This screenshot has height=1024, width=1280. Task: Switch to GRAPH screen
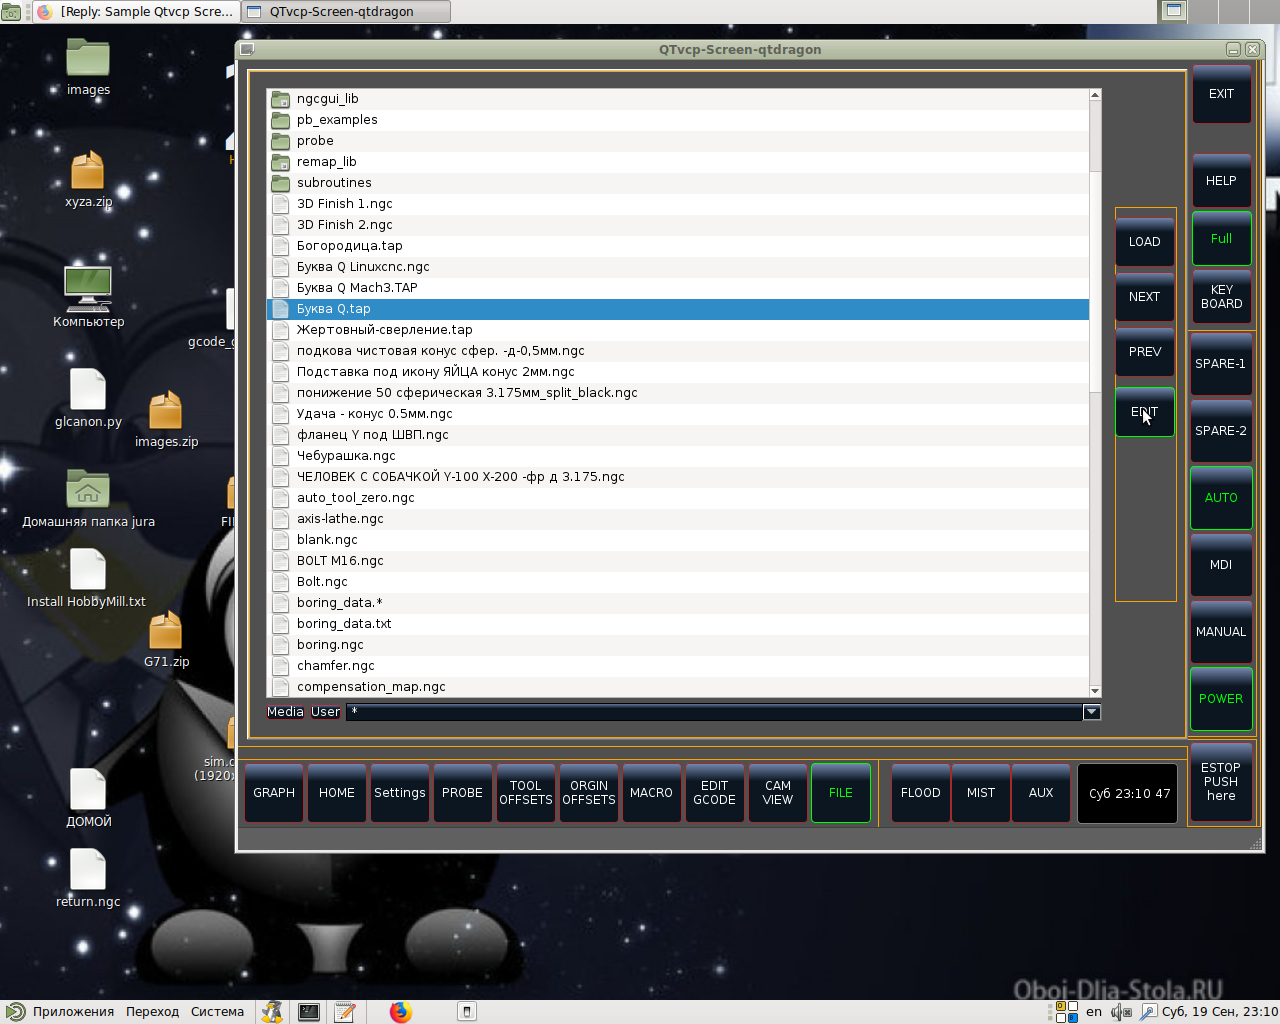click(274, 793)
